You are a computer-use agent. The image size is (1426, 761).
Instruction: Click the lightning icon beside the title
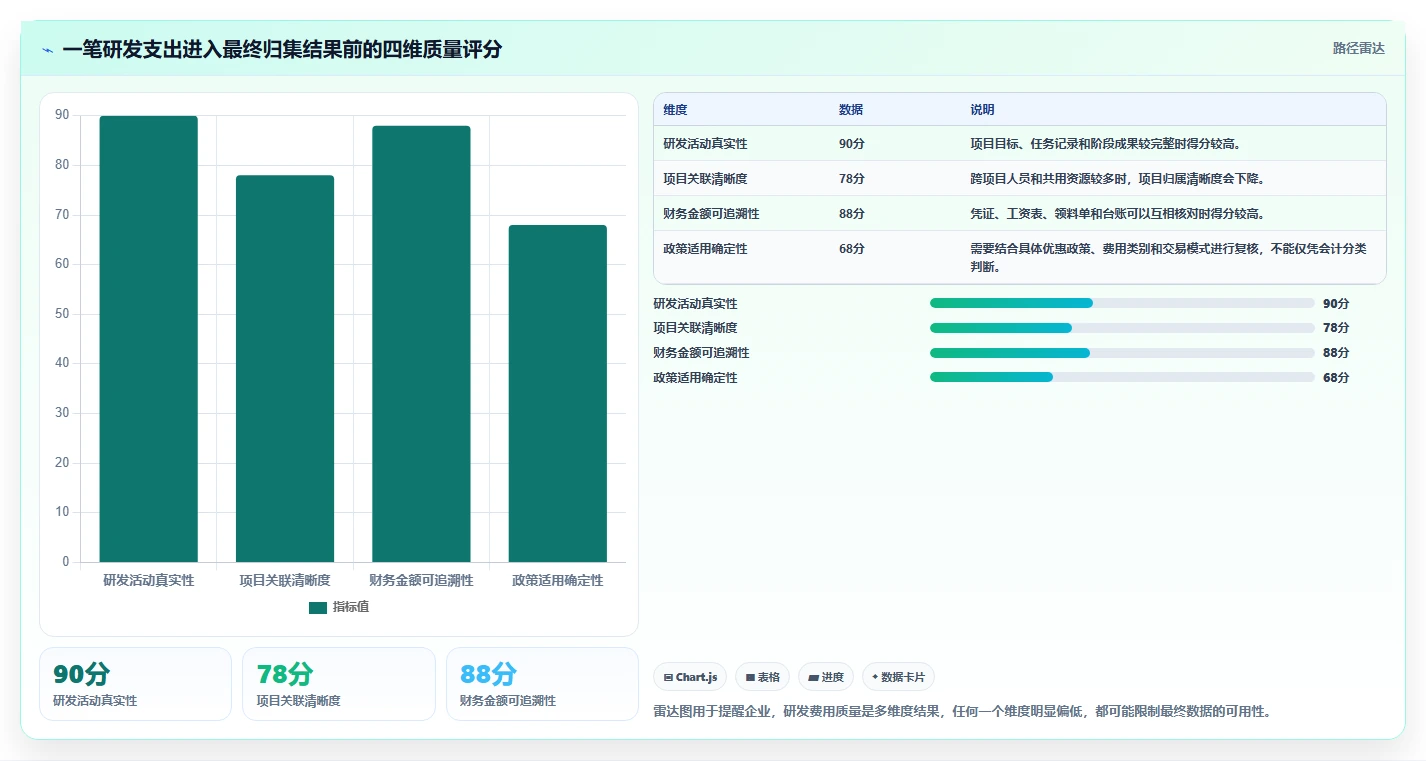[x=48, y=50]
